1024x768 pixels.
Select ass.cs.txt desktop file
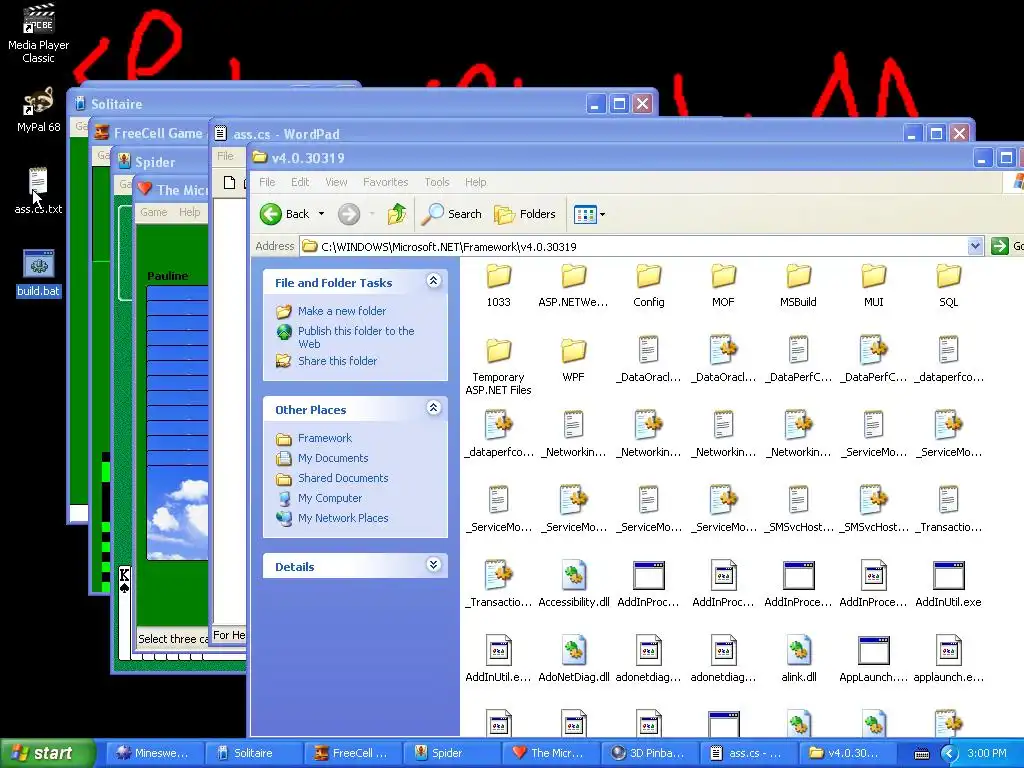39,191
